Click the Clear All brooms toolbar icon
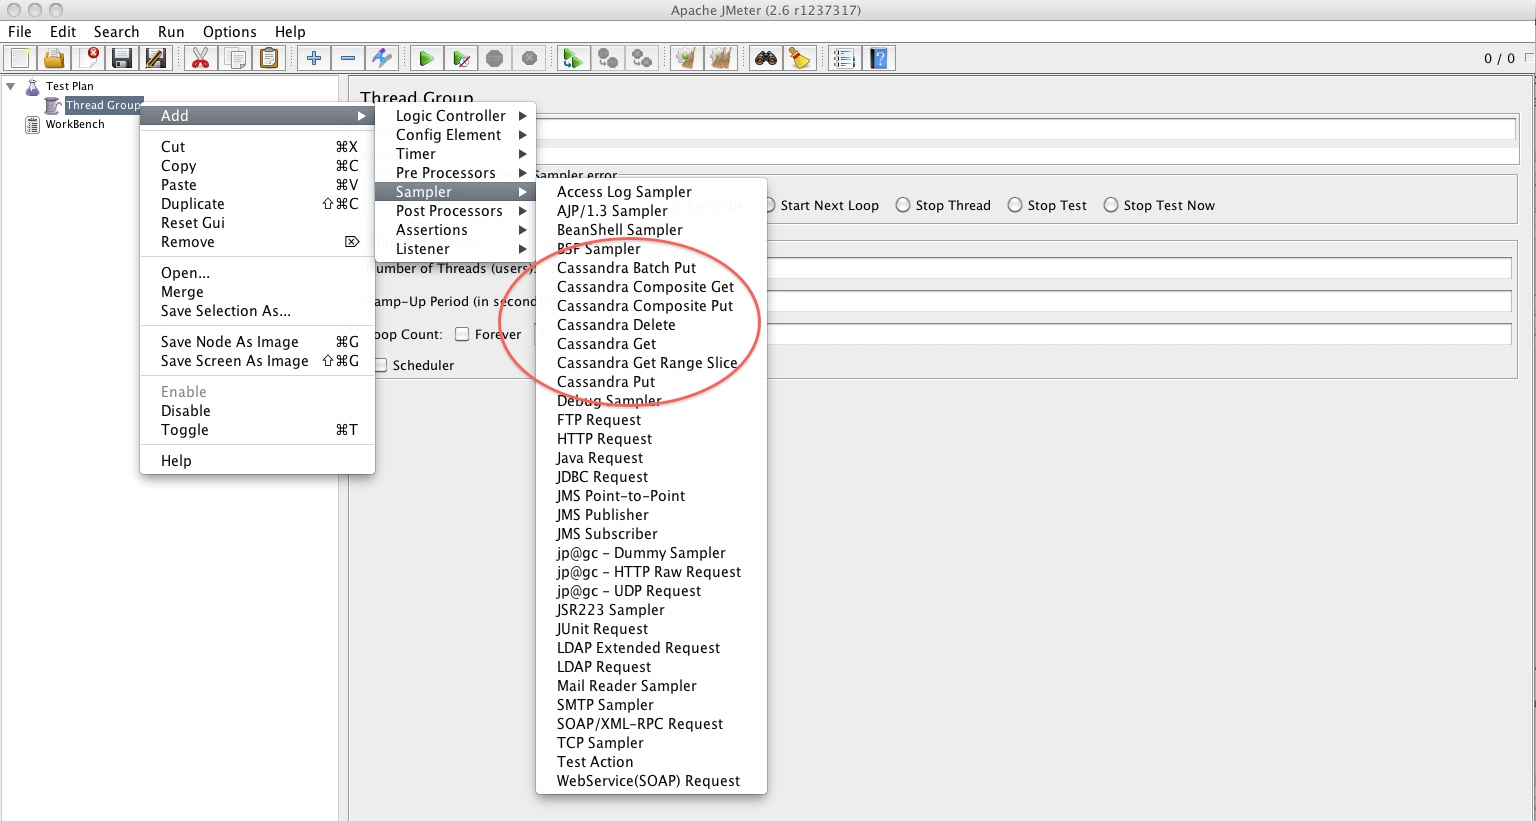1536x821 pixels. pyautogui.click(x=720, y=58)
